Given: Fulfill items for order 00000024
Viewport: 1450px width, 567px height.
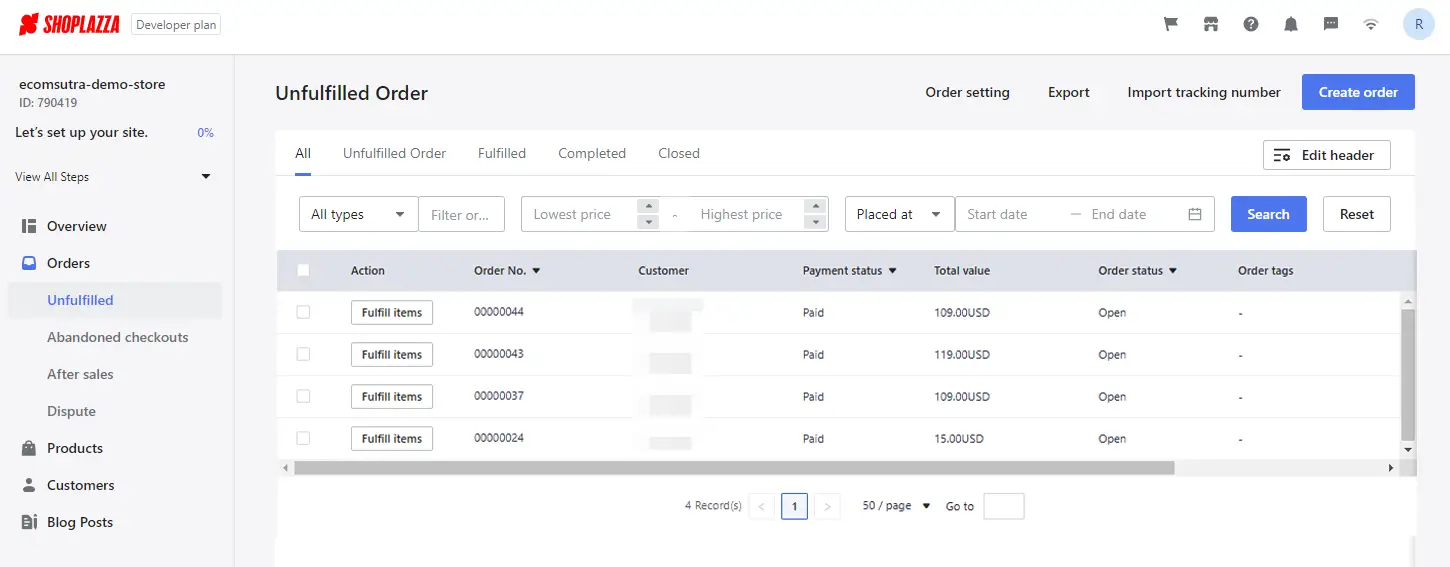Looking at the screenshot, I should click(392, 439).
